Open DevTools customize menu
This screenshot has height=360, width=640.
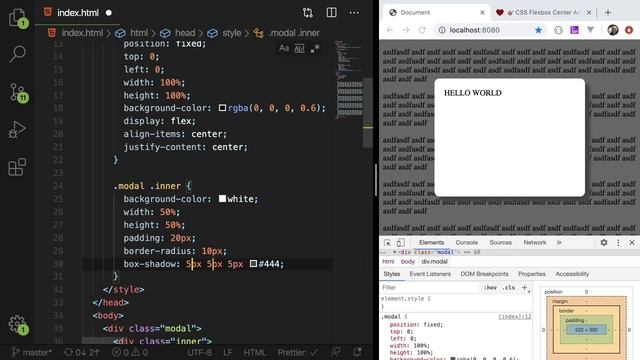[618, 242]
